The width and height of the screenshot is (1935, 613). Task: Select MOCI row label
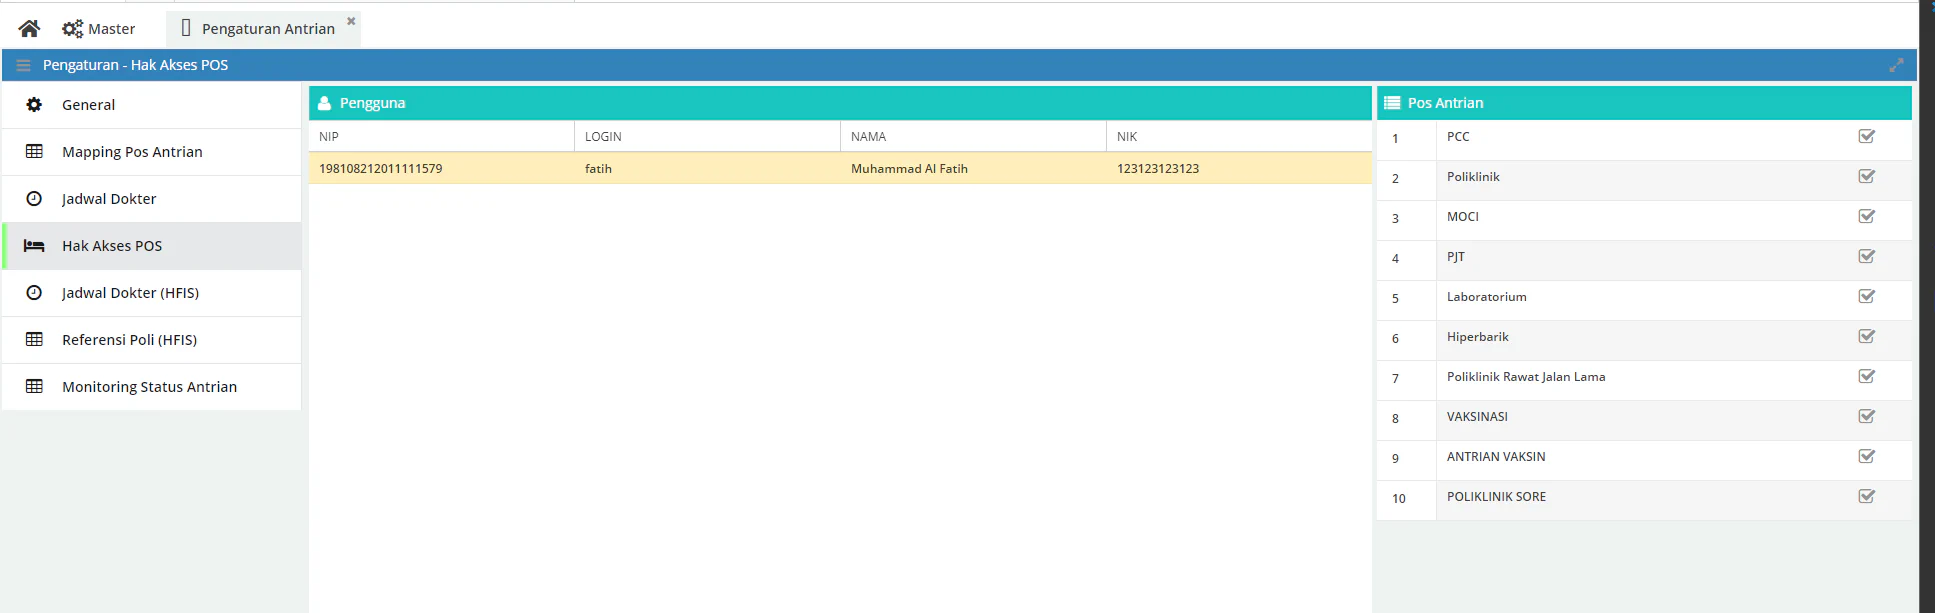[1462, 217]
